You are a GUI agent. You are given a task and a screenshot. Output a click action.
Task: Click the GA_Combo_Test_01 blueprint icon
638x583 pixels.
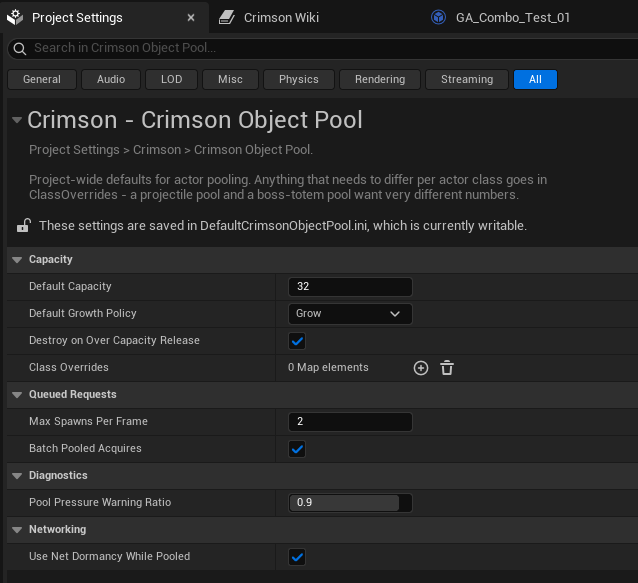click(x=438, y=17)
